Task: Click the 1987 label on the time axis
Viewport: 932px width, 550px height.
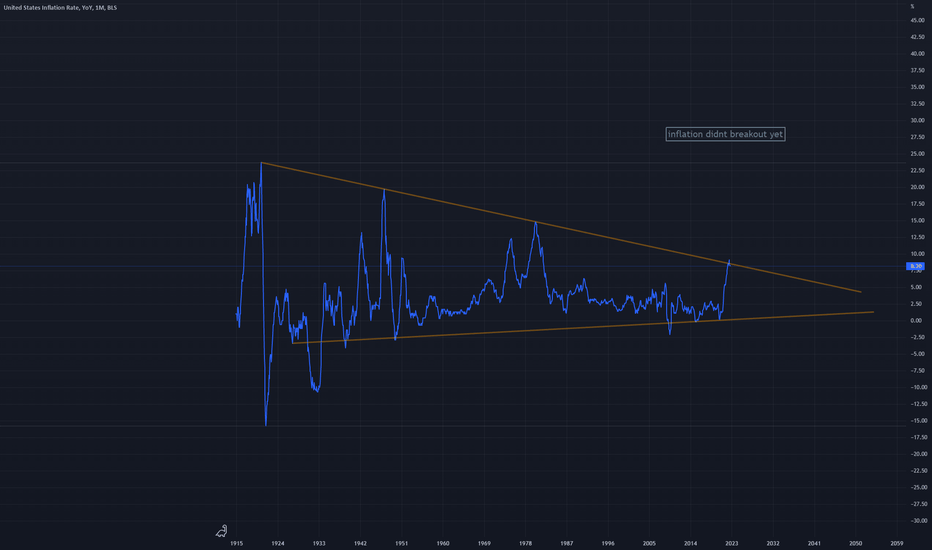Action: pyautogui.click(x=566, y=543)
